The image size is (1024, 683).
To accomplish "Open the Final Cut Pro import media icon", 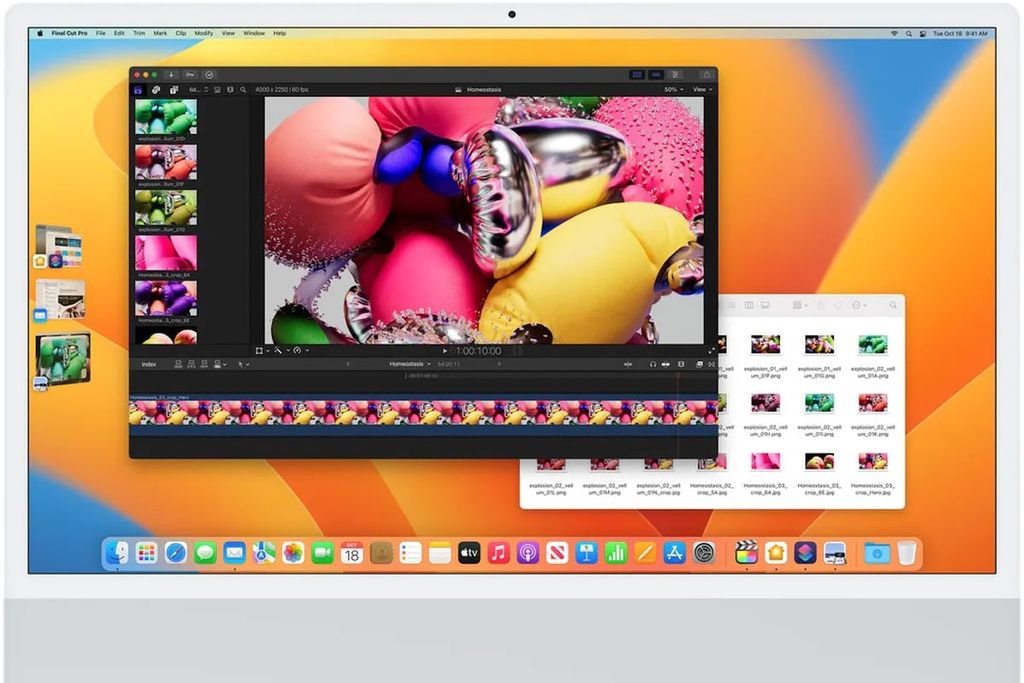I will [x=171, y=75].
